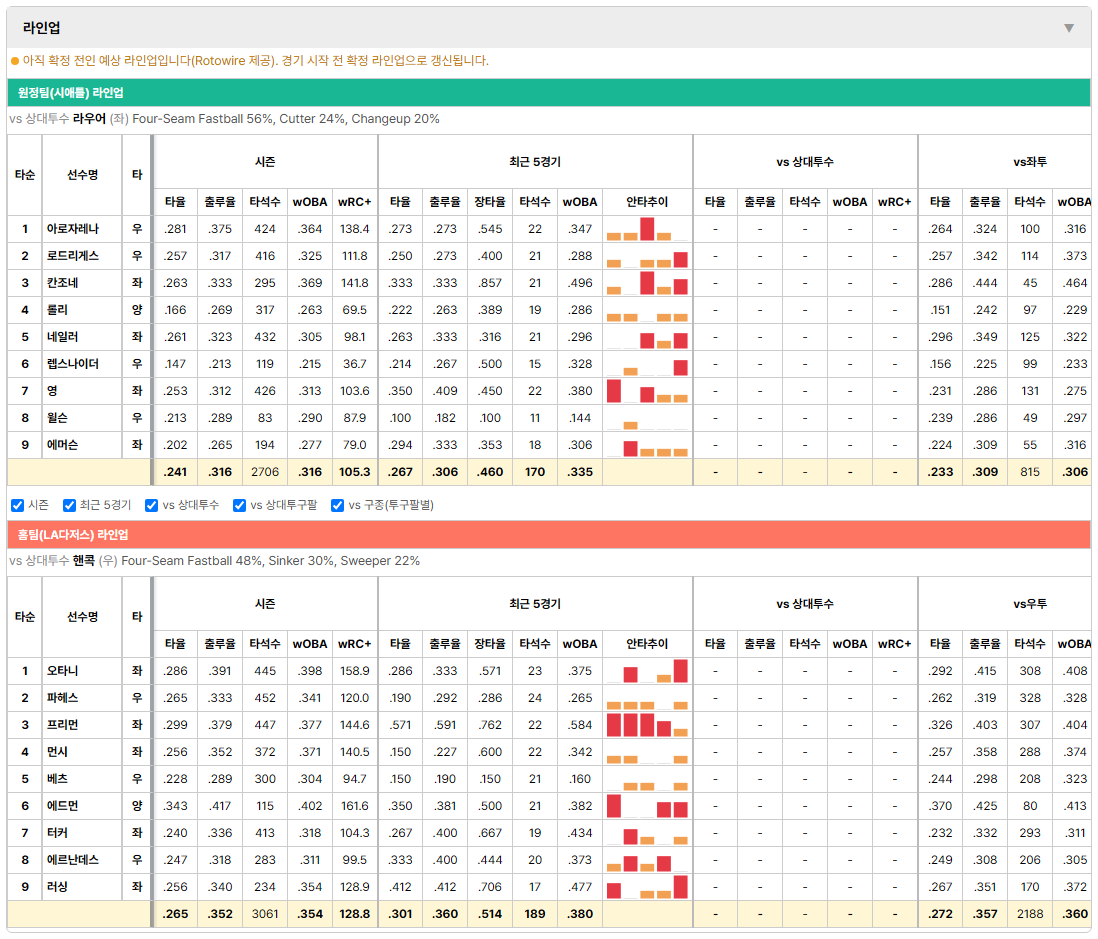Click 러싱 hit trend mini chart
The image size is (1098, 939).
pyautogui.click(x=647, y=887)
